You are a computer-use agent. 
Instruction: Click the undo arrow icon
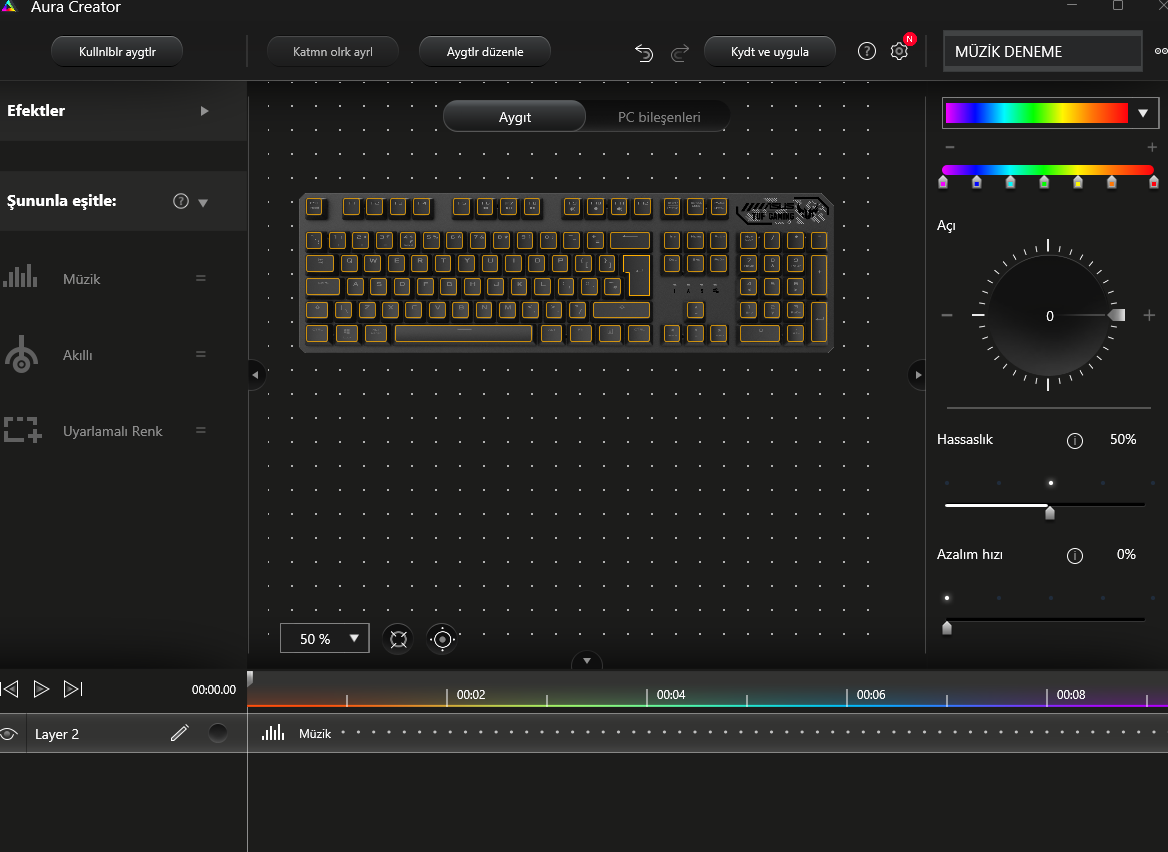tap(644, 53)
